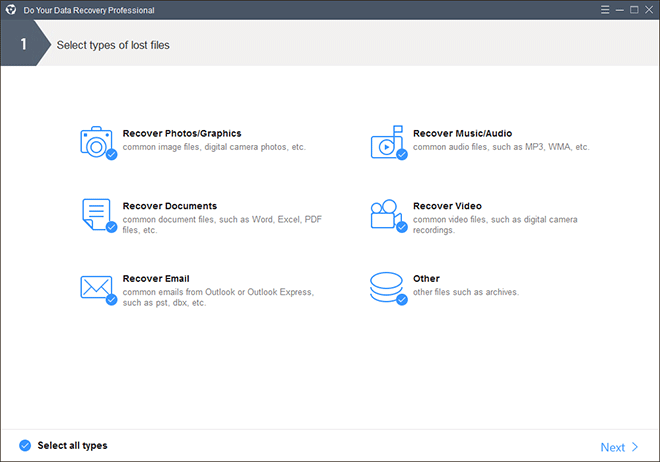660x462 pixels.
Task: Click the music player icon for Audio recovery
Action: [x=386, y=142]
